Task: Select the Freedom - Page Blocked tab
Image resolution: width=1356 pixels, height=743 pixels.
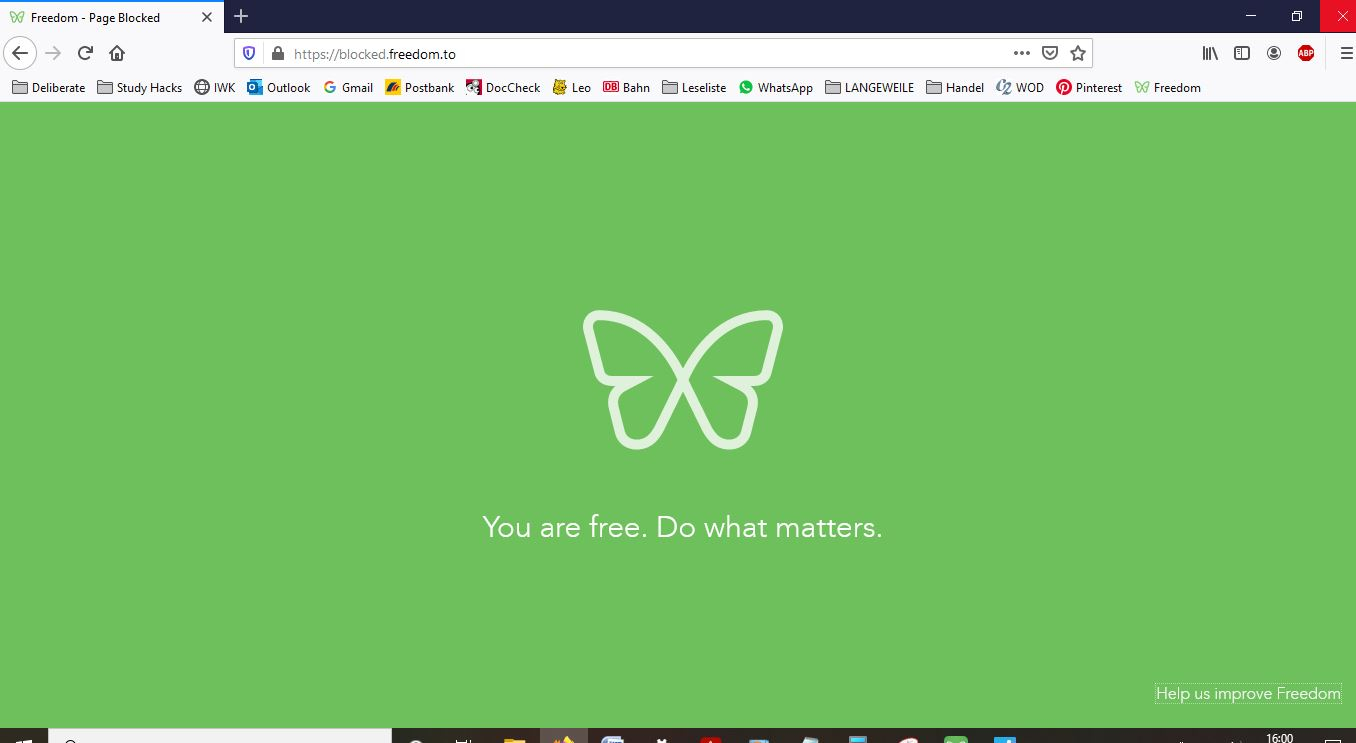Action: pos(111,17)
